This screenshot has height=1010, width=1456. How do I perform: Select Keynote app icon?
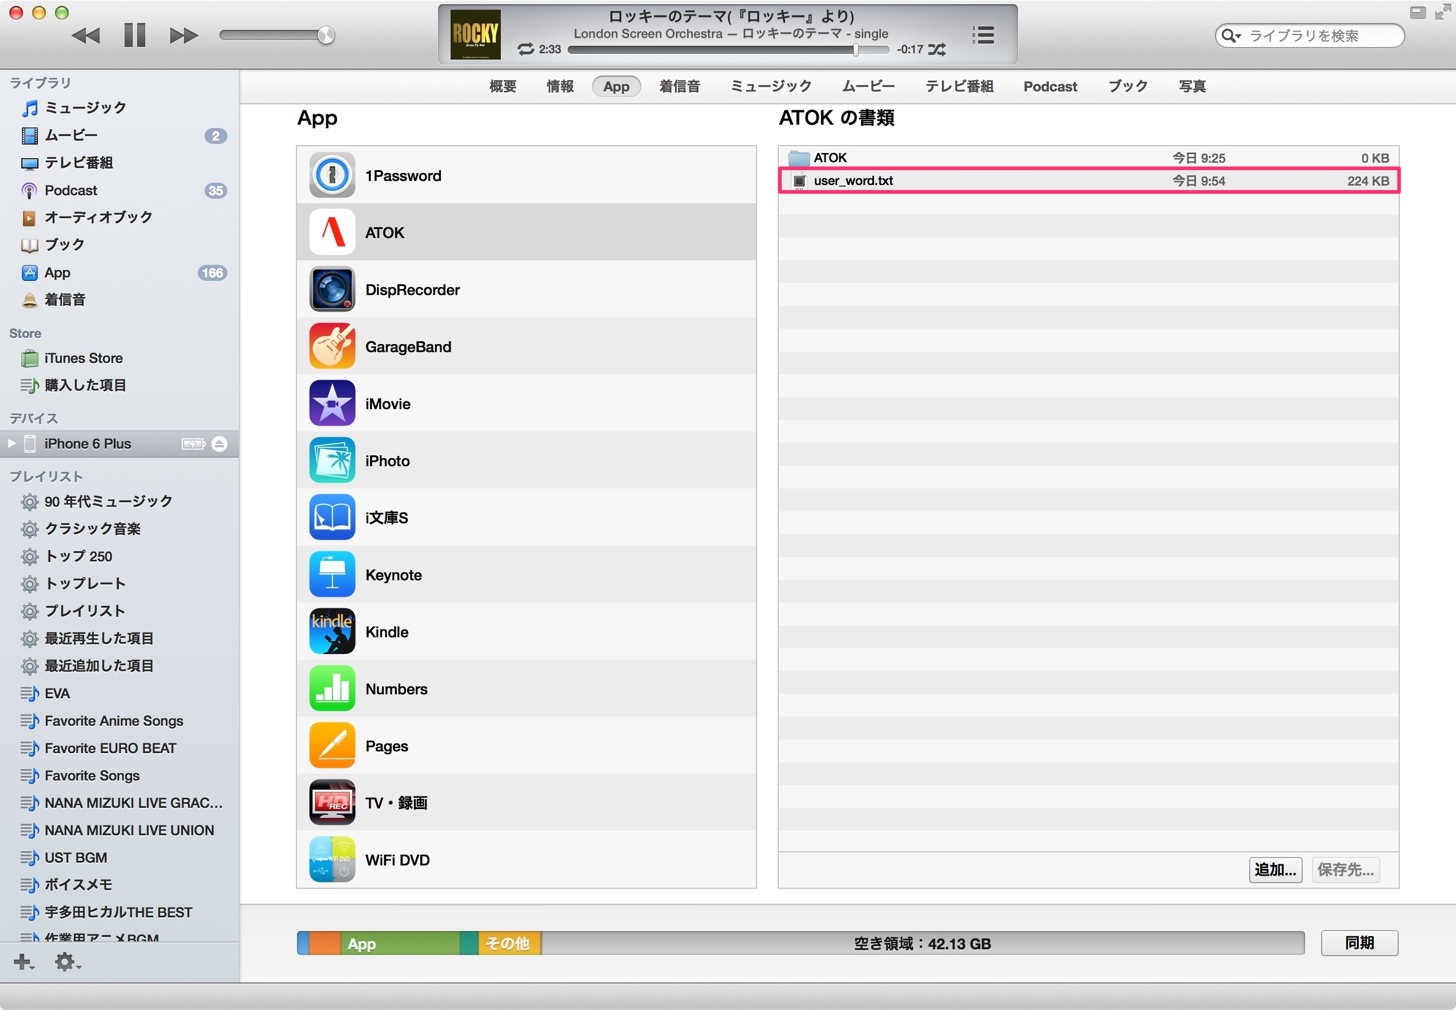(x=332, y=574)
